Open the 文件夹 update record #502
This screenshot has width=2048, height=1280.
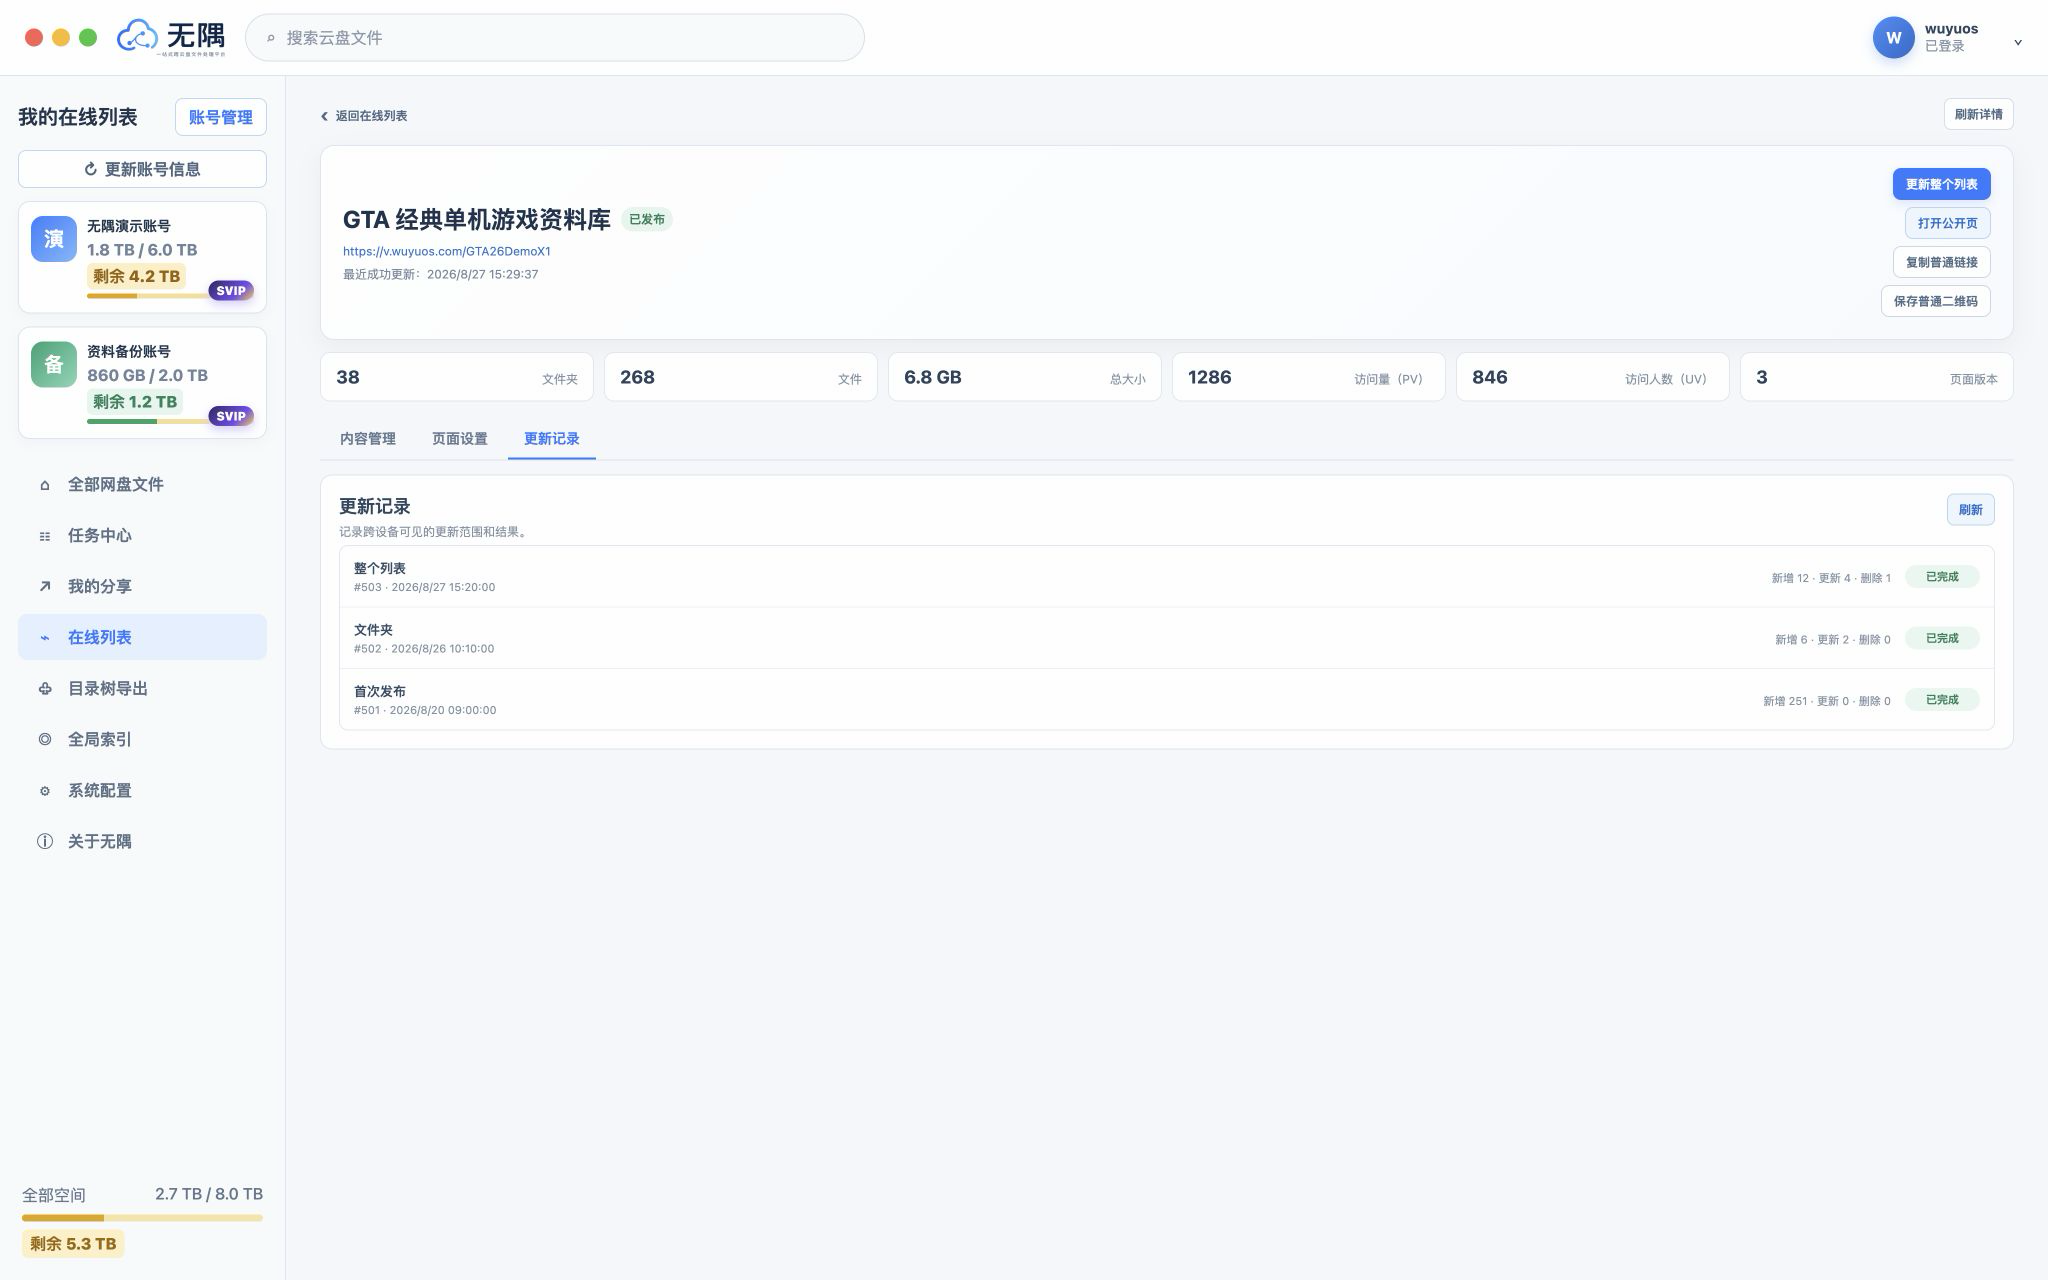coord(1166,638)
